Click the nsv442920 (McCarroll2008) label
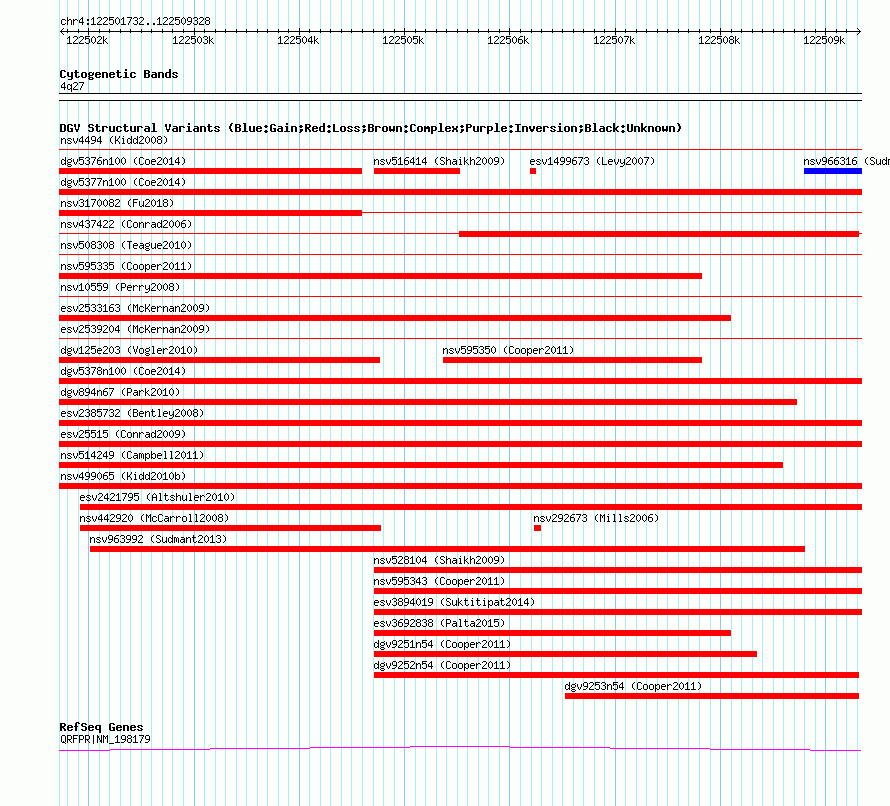The height and width of the screenshot is (806, 890). (154, 518)
